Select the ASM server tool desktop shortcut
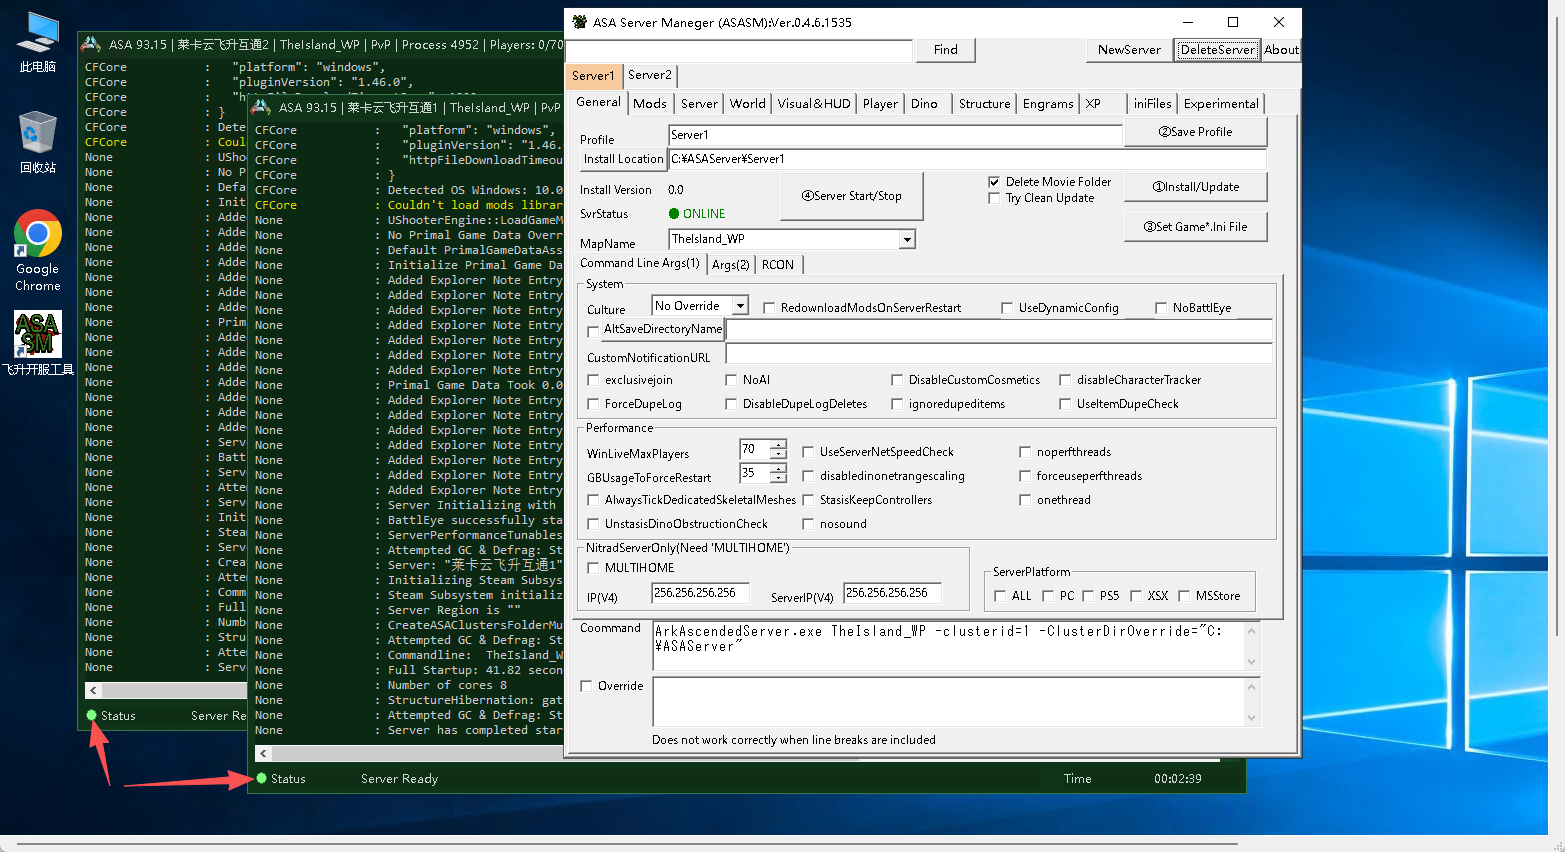Screen dimensions: 1565x852 pyautogui.click(x=37, y=342)
